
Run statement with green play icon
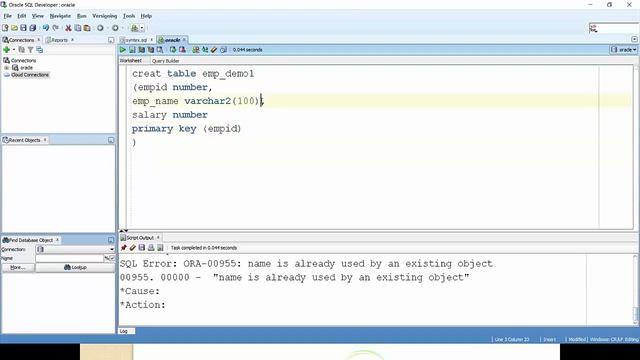[x=122, y=50]
